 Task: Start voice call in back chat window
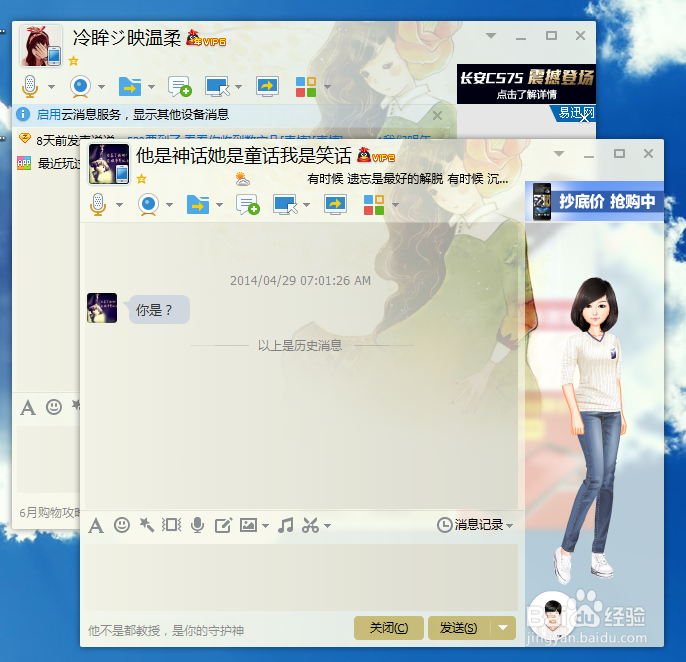coord(30,86)
